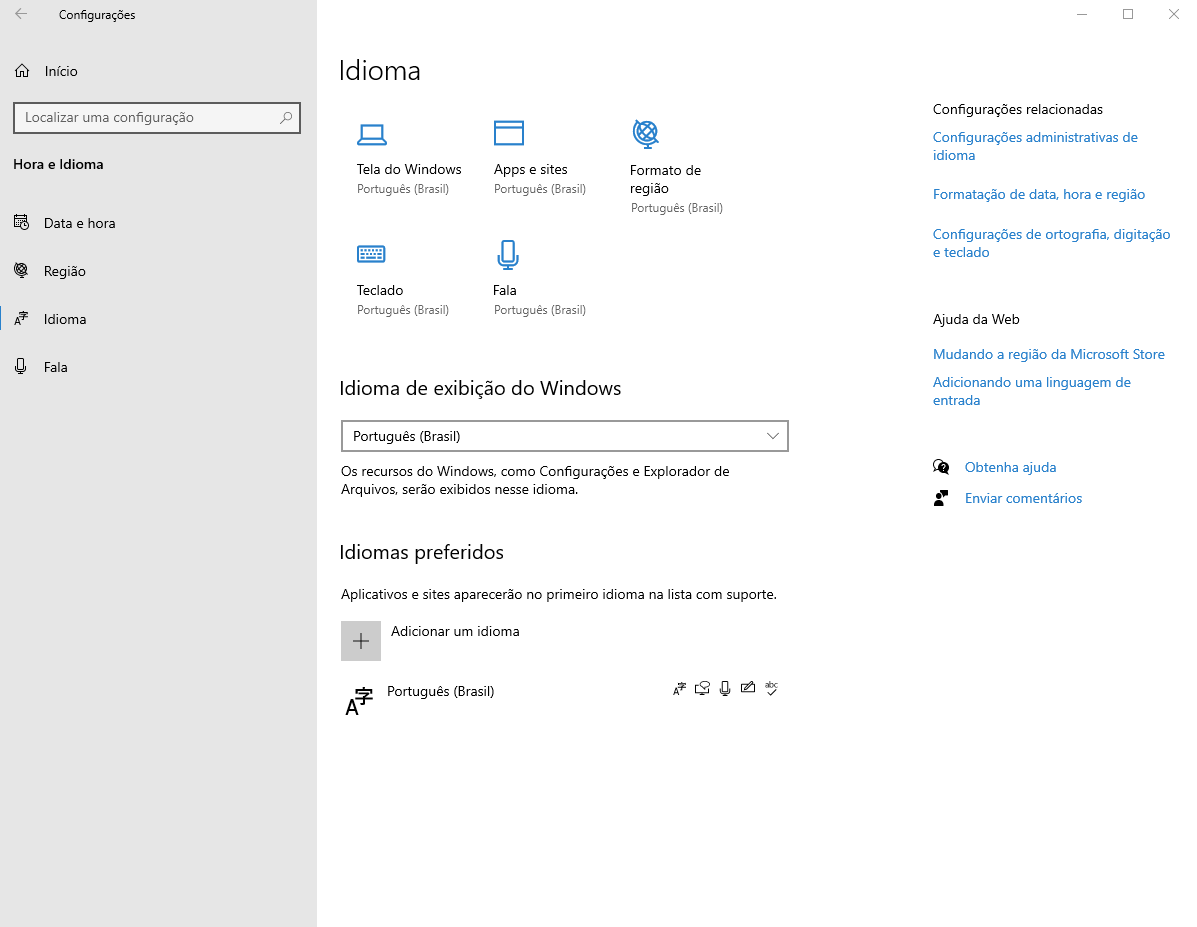Click Mudando a região da Microsoft Store
The width and height of the screenshot is (1197, 927).
(1048, 354)
